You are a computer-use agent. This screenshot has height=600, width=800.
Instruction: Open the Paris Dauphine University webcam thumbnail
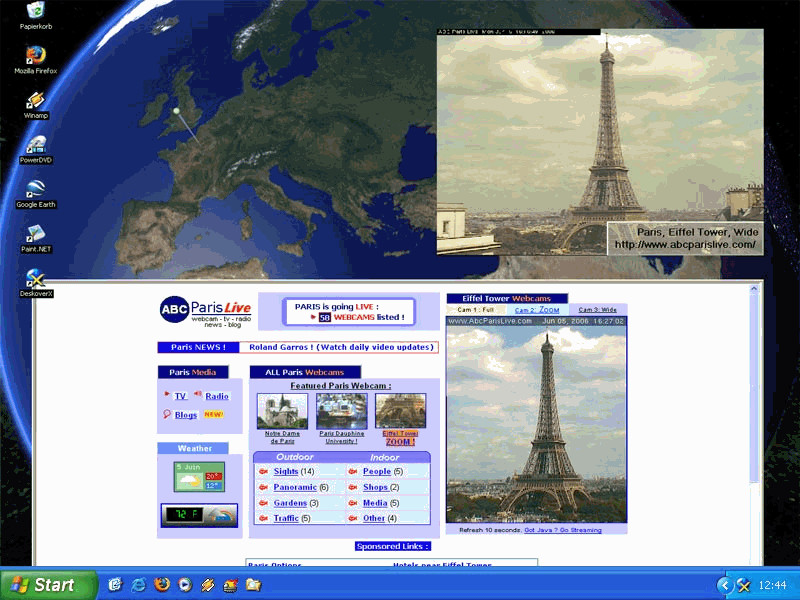click(341, 411)
